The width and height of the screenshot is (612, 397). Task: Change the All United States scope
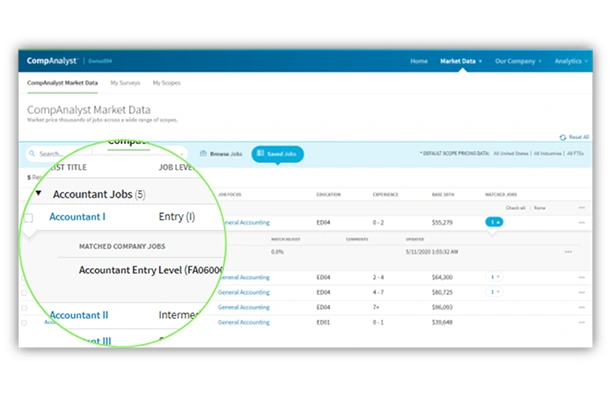(x=511, y=153)
